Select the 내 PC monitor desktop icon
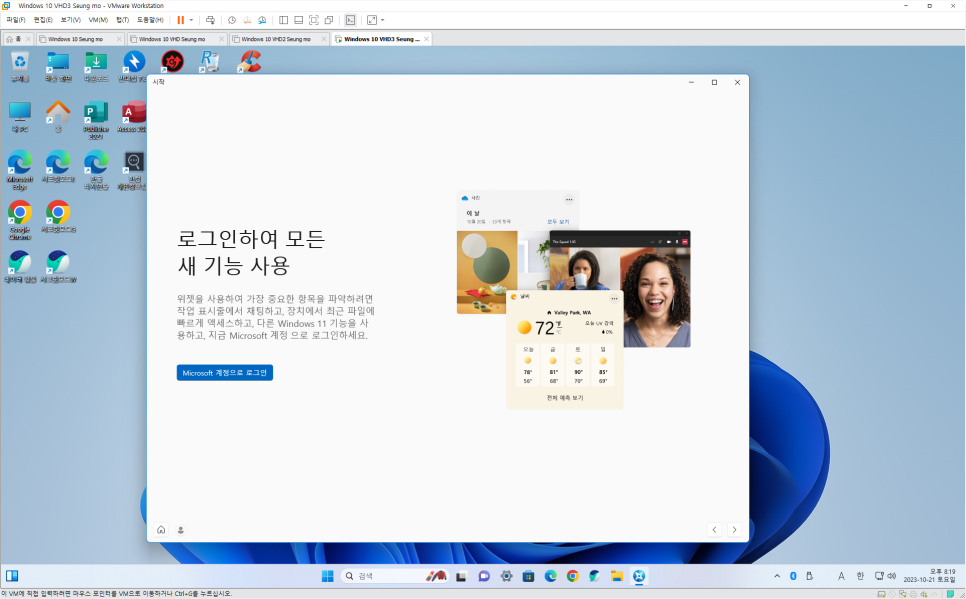Image resolution: width=966 pixels, height=599 pixels. (x=20, y=117)
